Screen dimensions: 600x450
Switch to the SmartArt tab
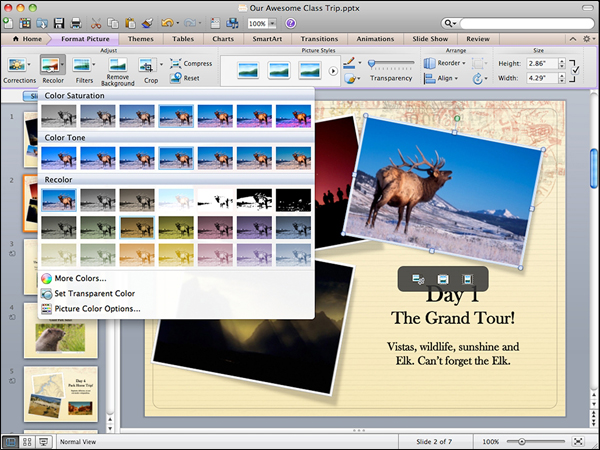[266, 38]
